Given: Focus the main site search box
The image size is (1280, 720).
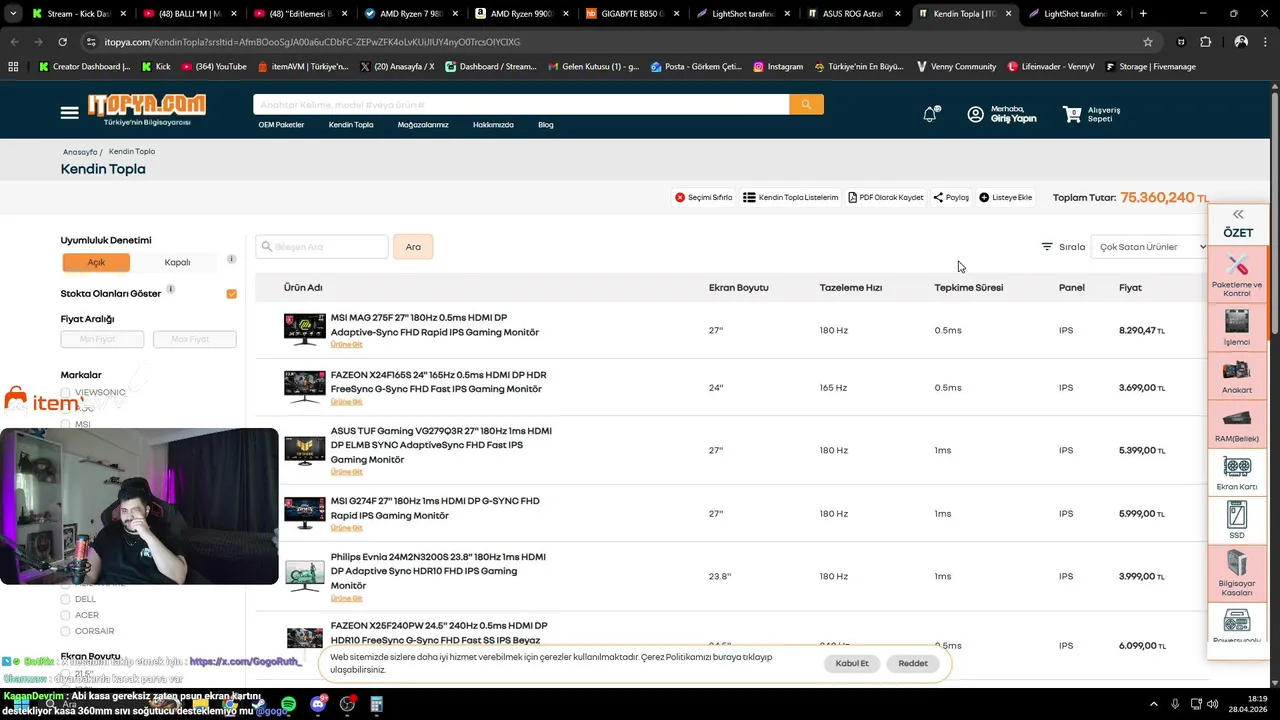Looking at the screenshot, I should tap(521, 105).
